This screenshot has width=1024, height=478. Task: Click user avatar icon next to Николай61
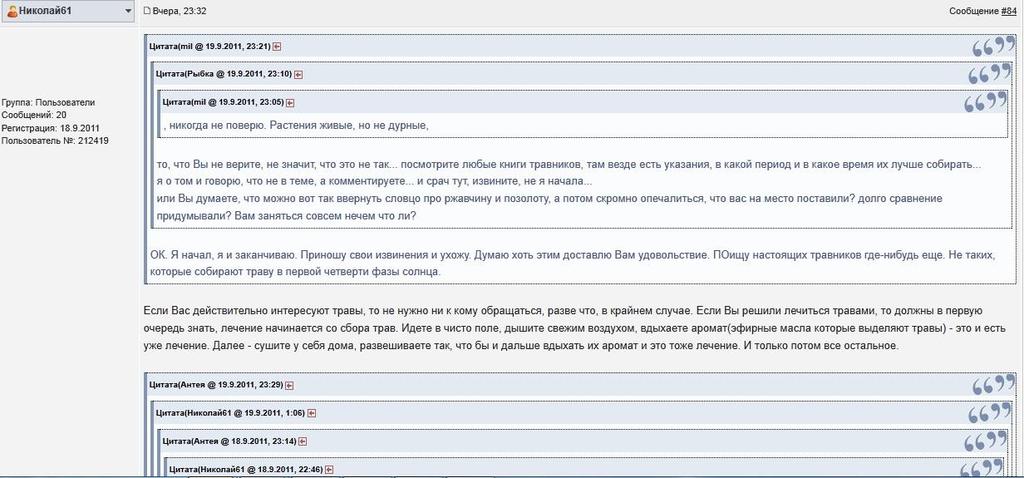point(11,11)
